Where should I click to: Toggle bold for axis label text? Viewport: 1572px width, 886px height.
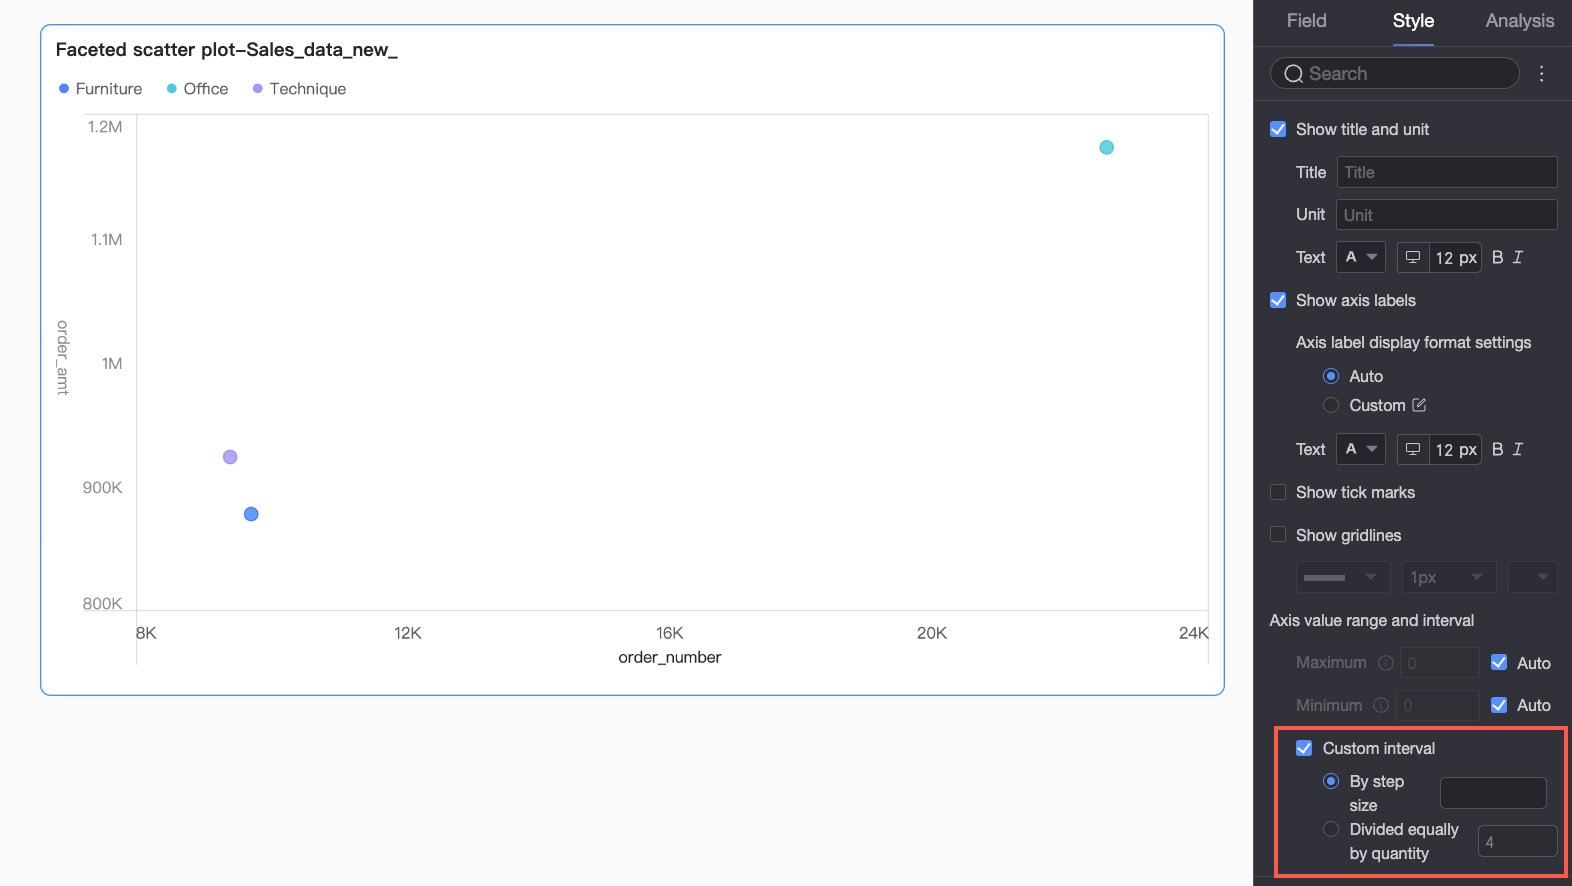point(1497,449)
